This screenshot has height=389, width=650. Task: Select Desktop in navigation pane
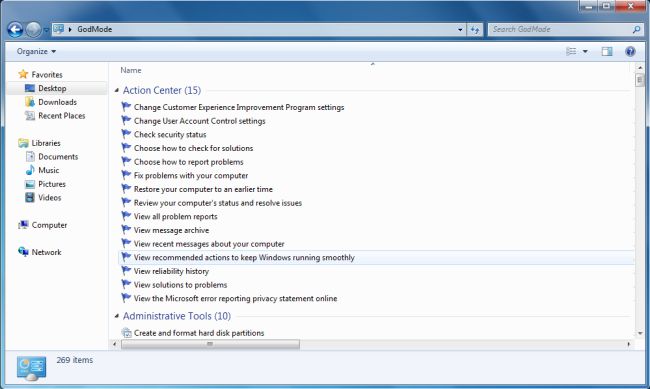tap(52, 88)
